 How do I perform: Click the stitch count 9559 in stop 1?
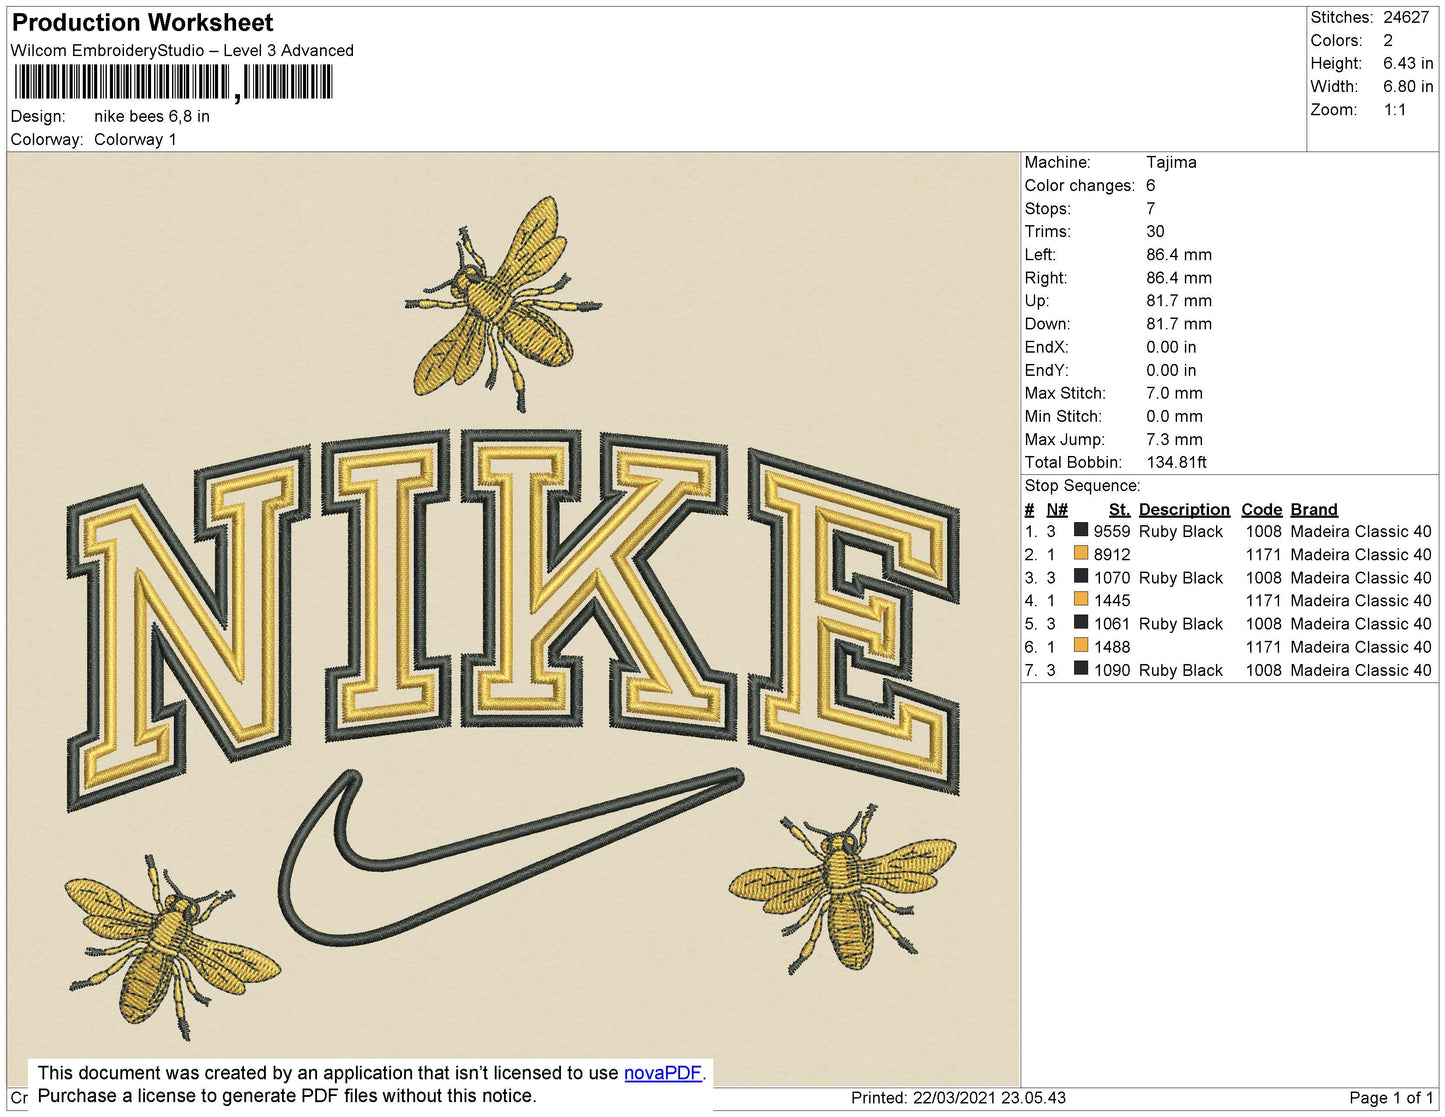[x=1112, y=532]
